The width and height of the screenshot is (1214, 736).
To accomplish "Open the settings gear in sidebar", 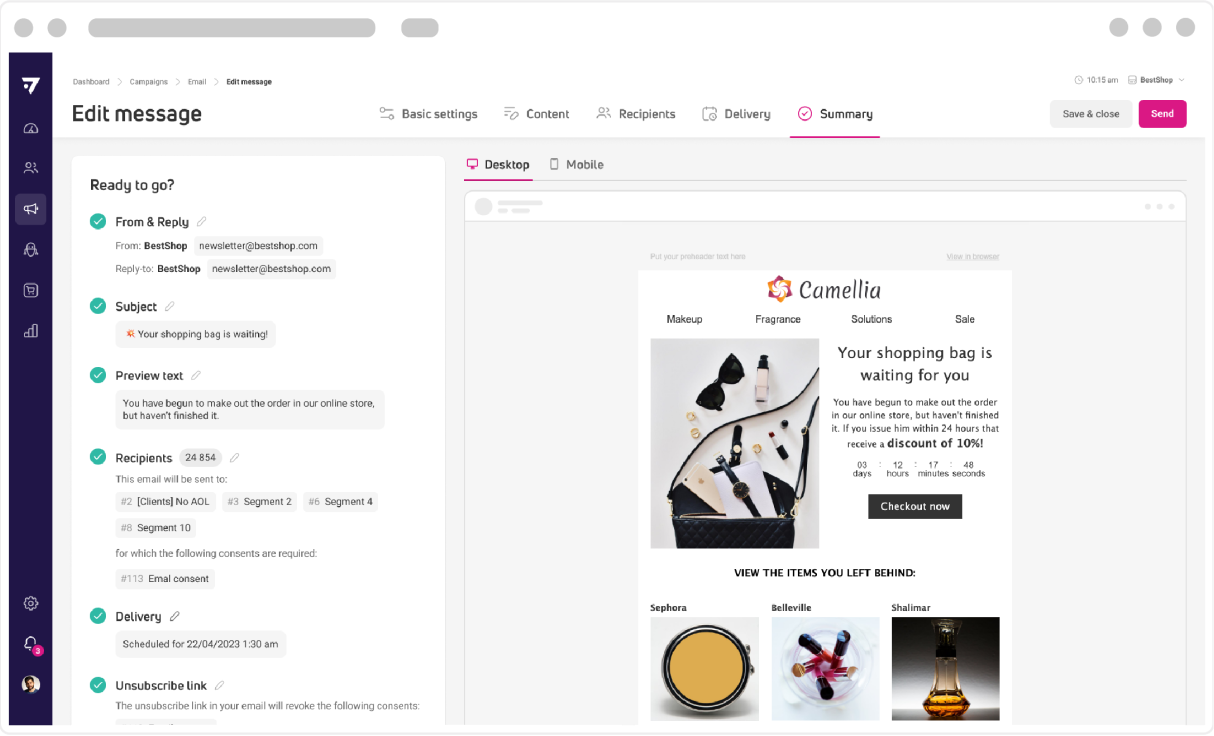I will pos(31,603).
